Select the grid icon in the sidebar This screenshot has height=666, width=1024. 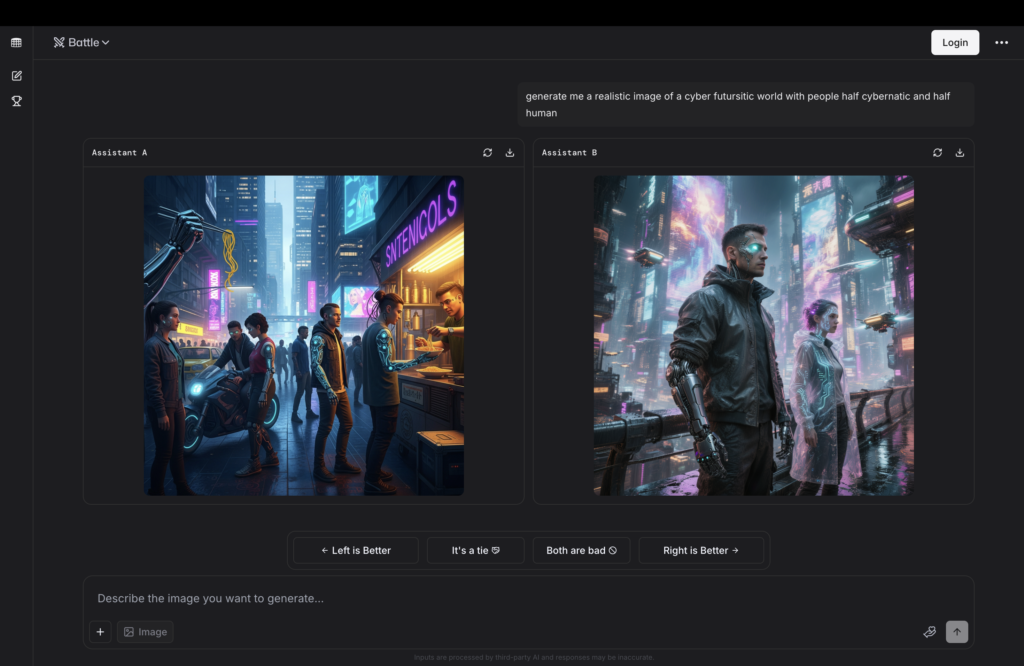click(15, 42)
